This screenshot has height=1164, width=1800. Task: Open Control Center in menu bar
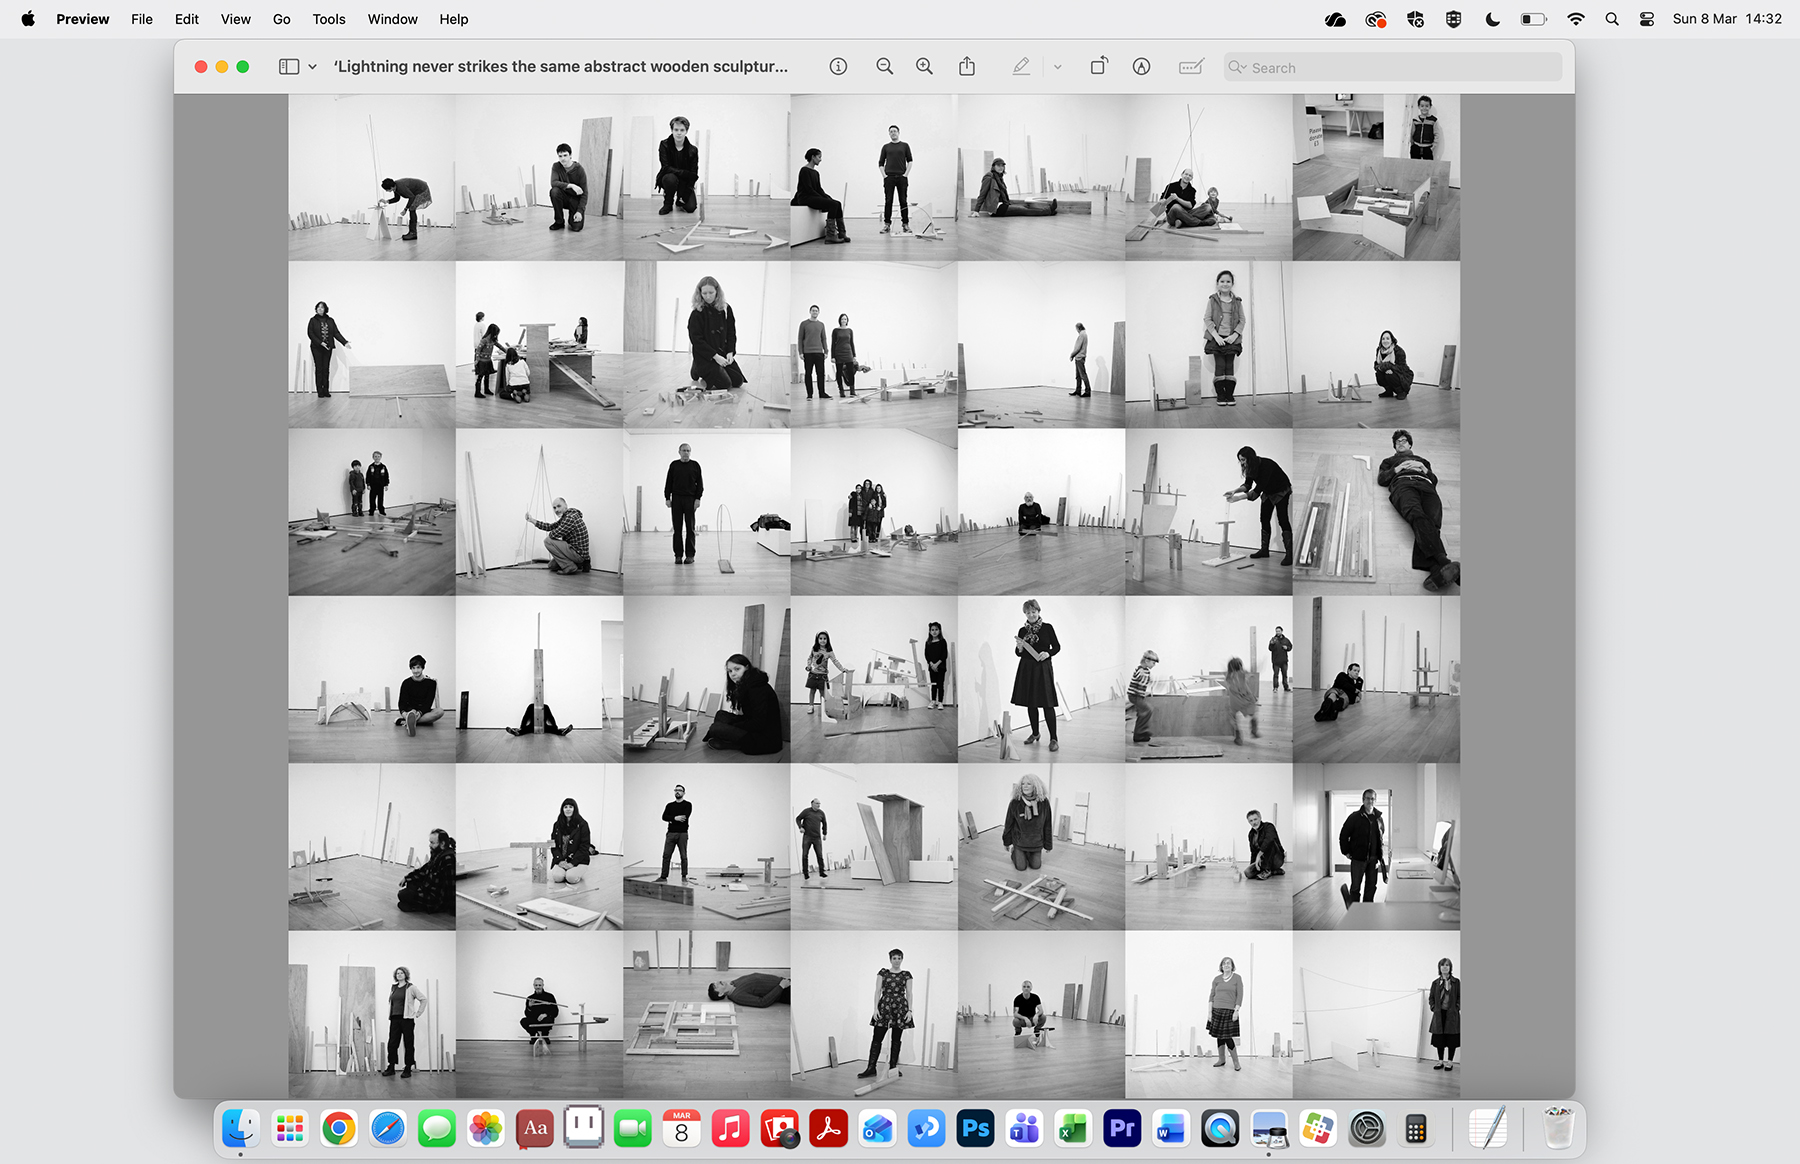tap(1647, 19)
